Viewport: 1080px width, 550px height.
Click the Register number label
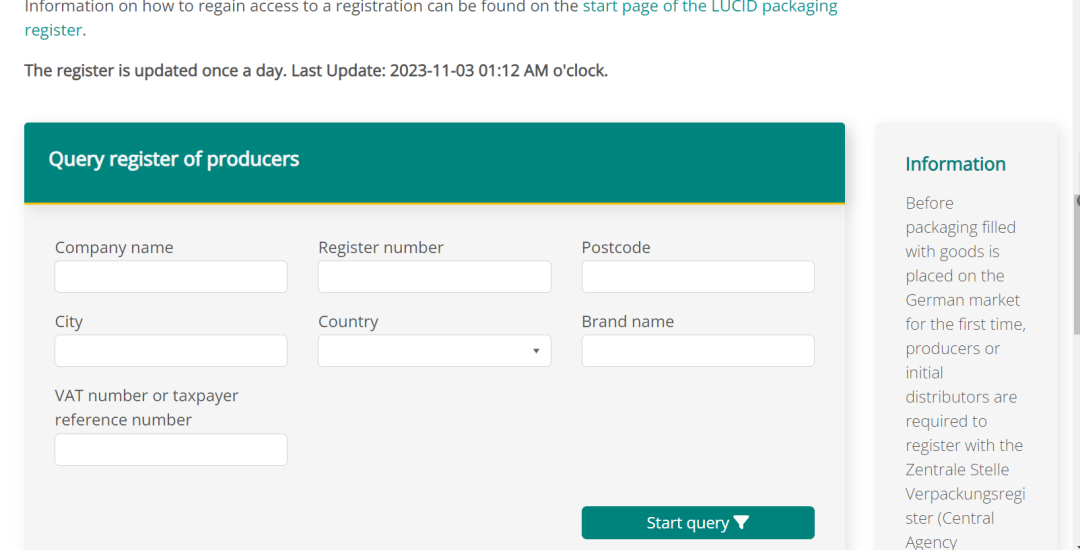(381, 247)
